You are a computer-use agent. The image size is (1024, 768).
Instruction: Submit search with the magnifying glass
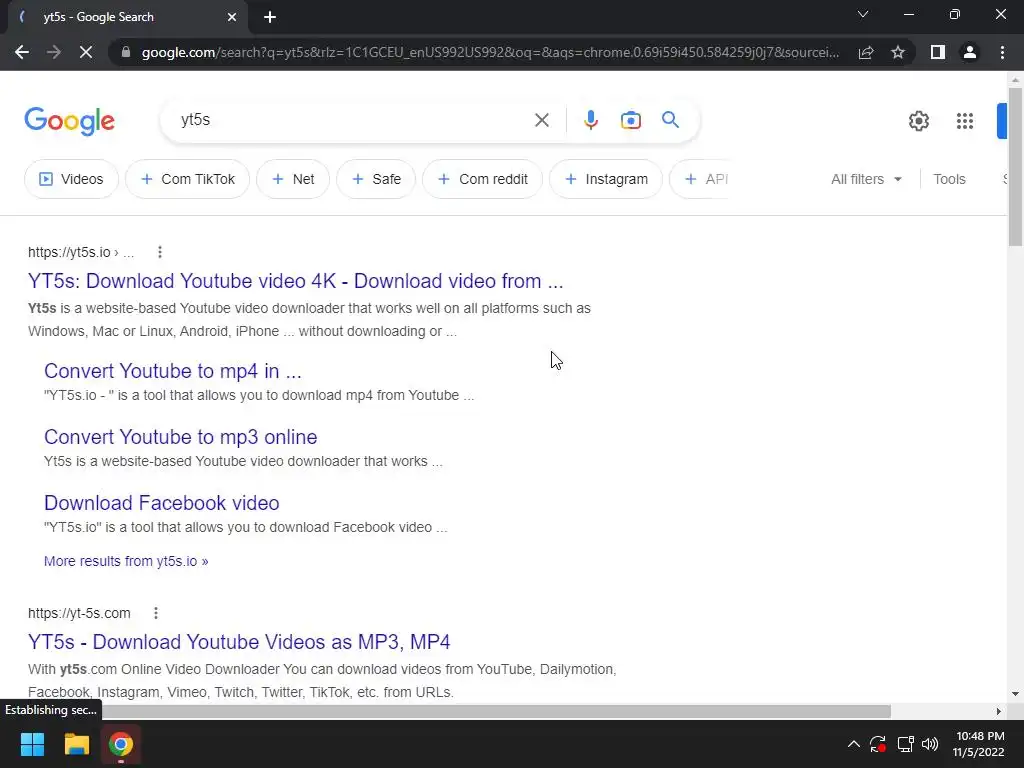(670, 120)
